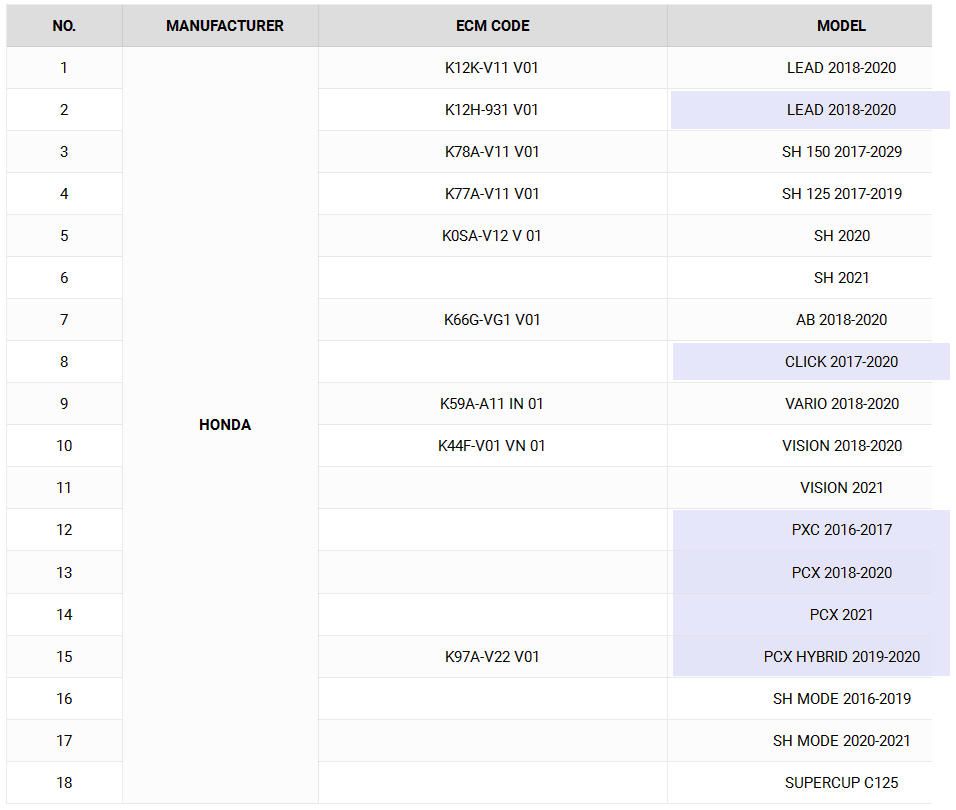Open the PCX HYBRID 2019-2020 model

tap(841, 657)
